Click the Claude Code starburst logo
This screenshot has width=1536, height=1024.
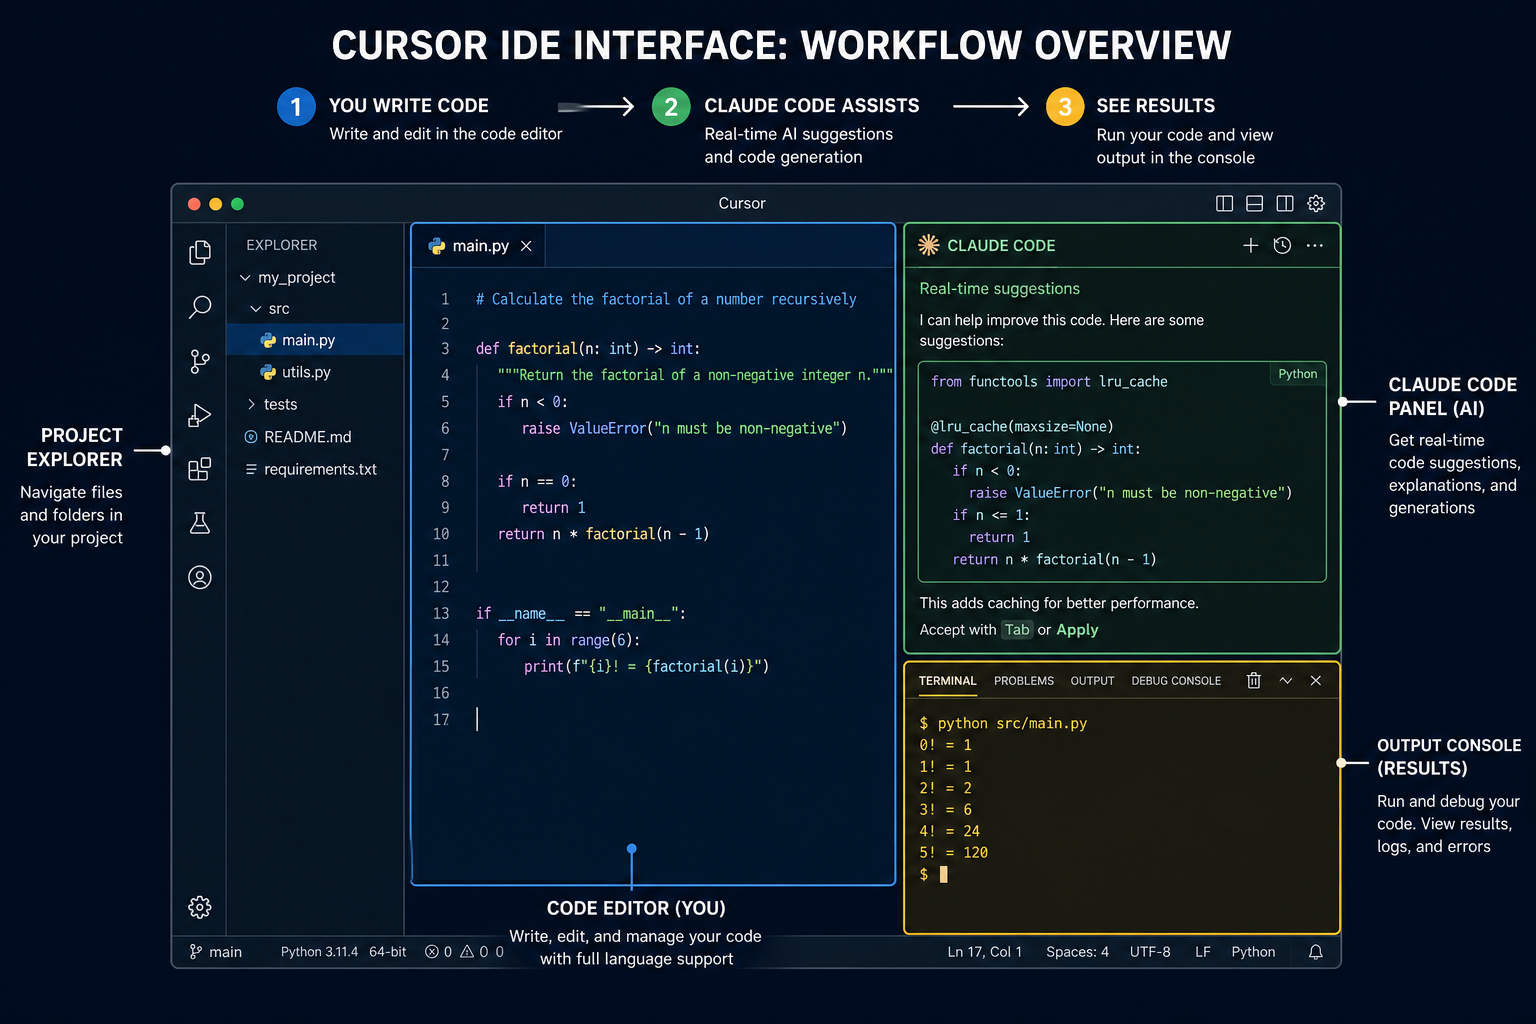929,245
